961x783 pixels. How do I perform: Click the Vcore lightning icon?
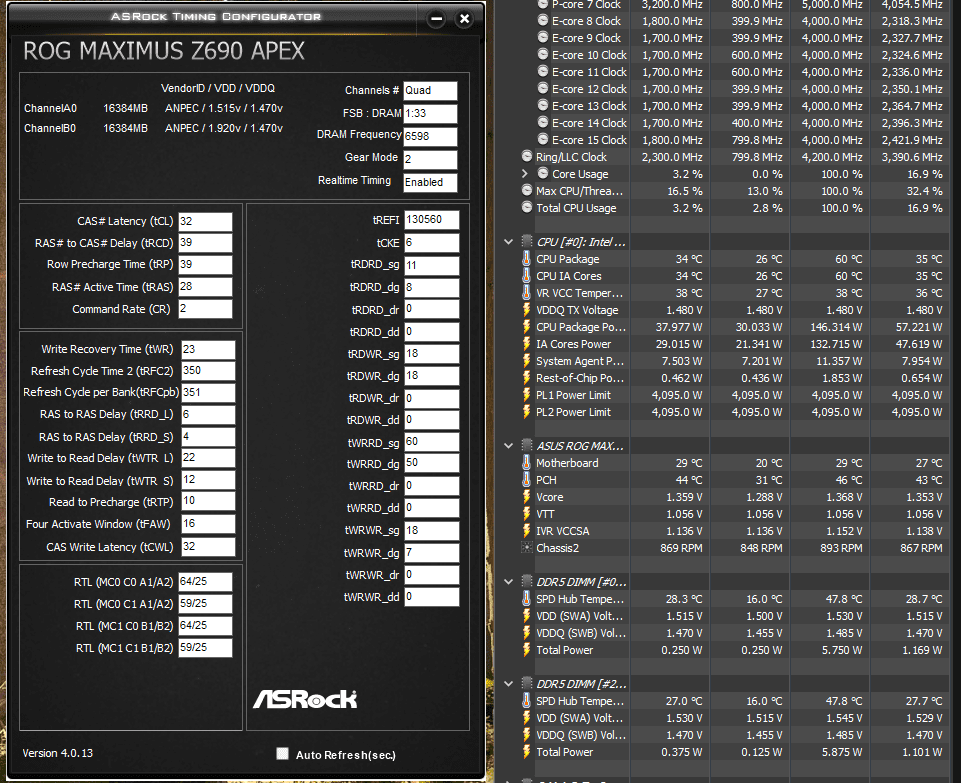coord(526,497)
